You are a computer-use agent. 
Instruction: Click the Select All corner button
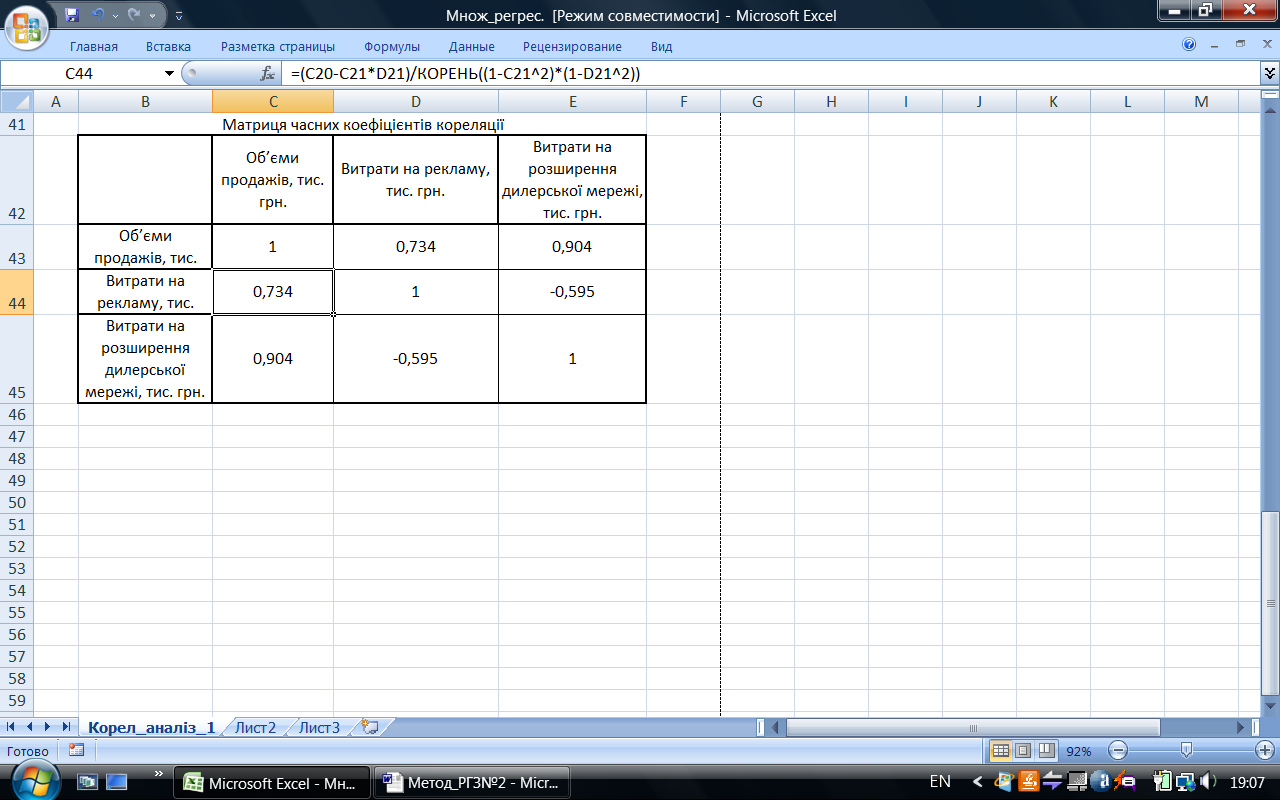[x=17, y=101]
